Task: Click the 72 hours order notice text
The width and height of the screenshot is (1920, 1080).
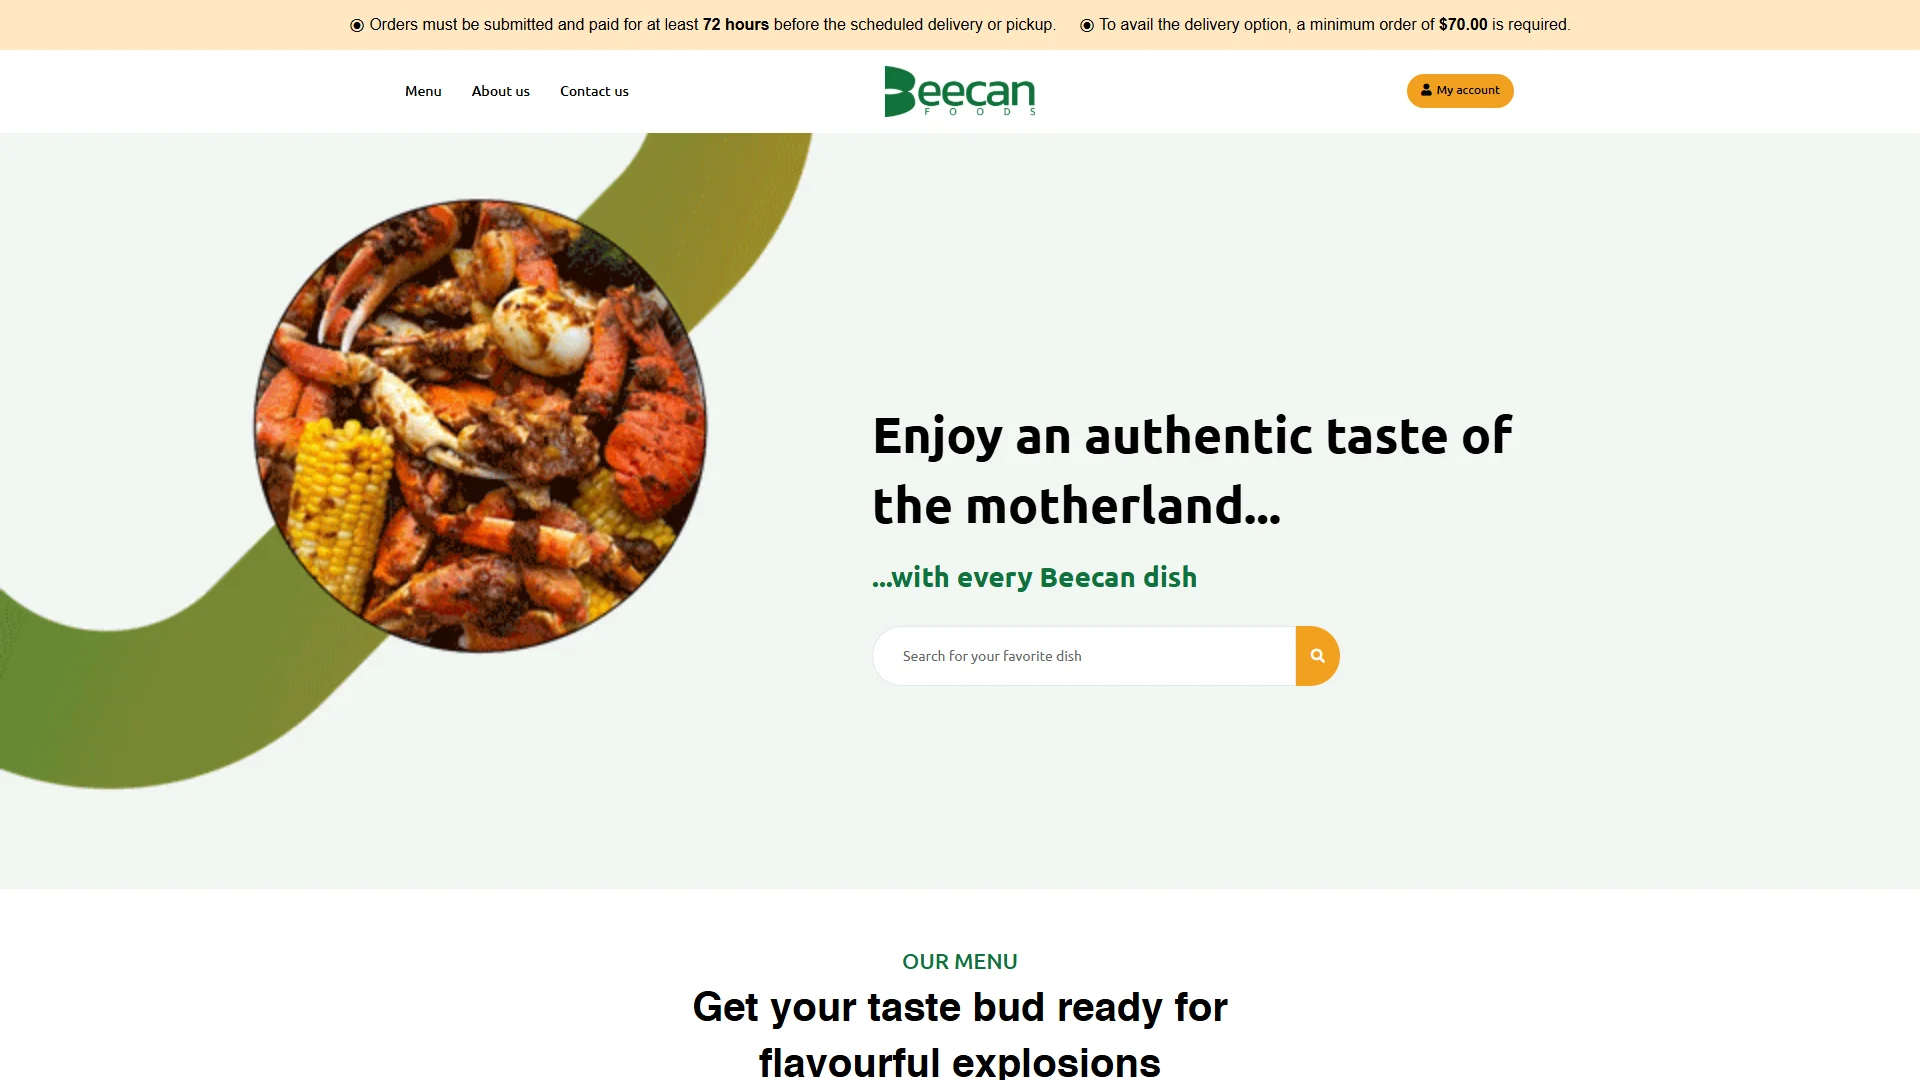Action: pyautogui.click(x=712, y=25)
